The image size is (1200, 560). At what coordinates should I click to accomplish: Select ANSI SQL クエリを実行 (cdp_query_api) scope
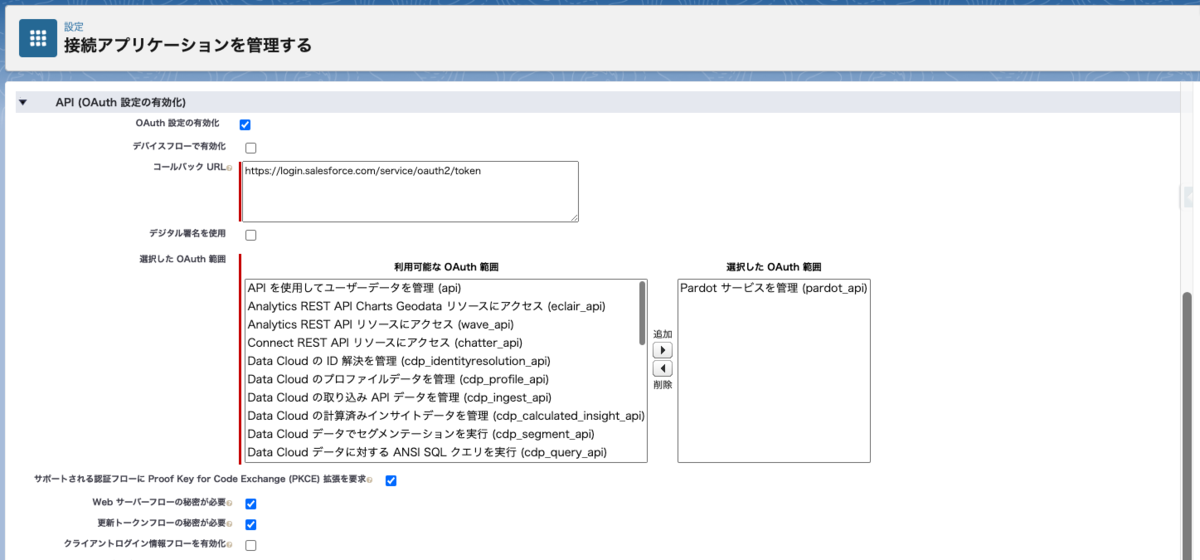(x=441, y=452)
